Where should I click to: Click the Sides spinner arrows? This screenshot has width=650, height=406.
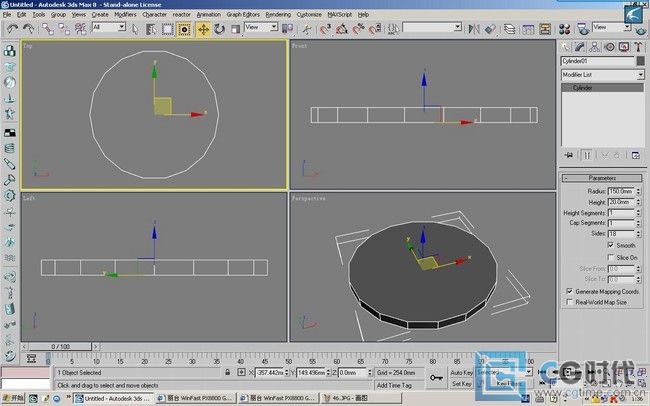638,234
